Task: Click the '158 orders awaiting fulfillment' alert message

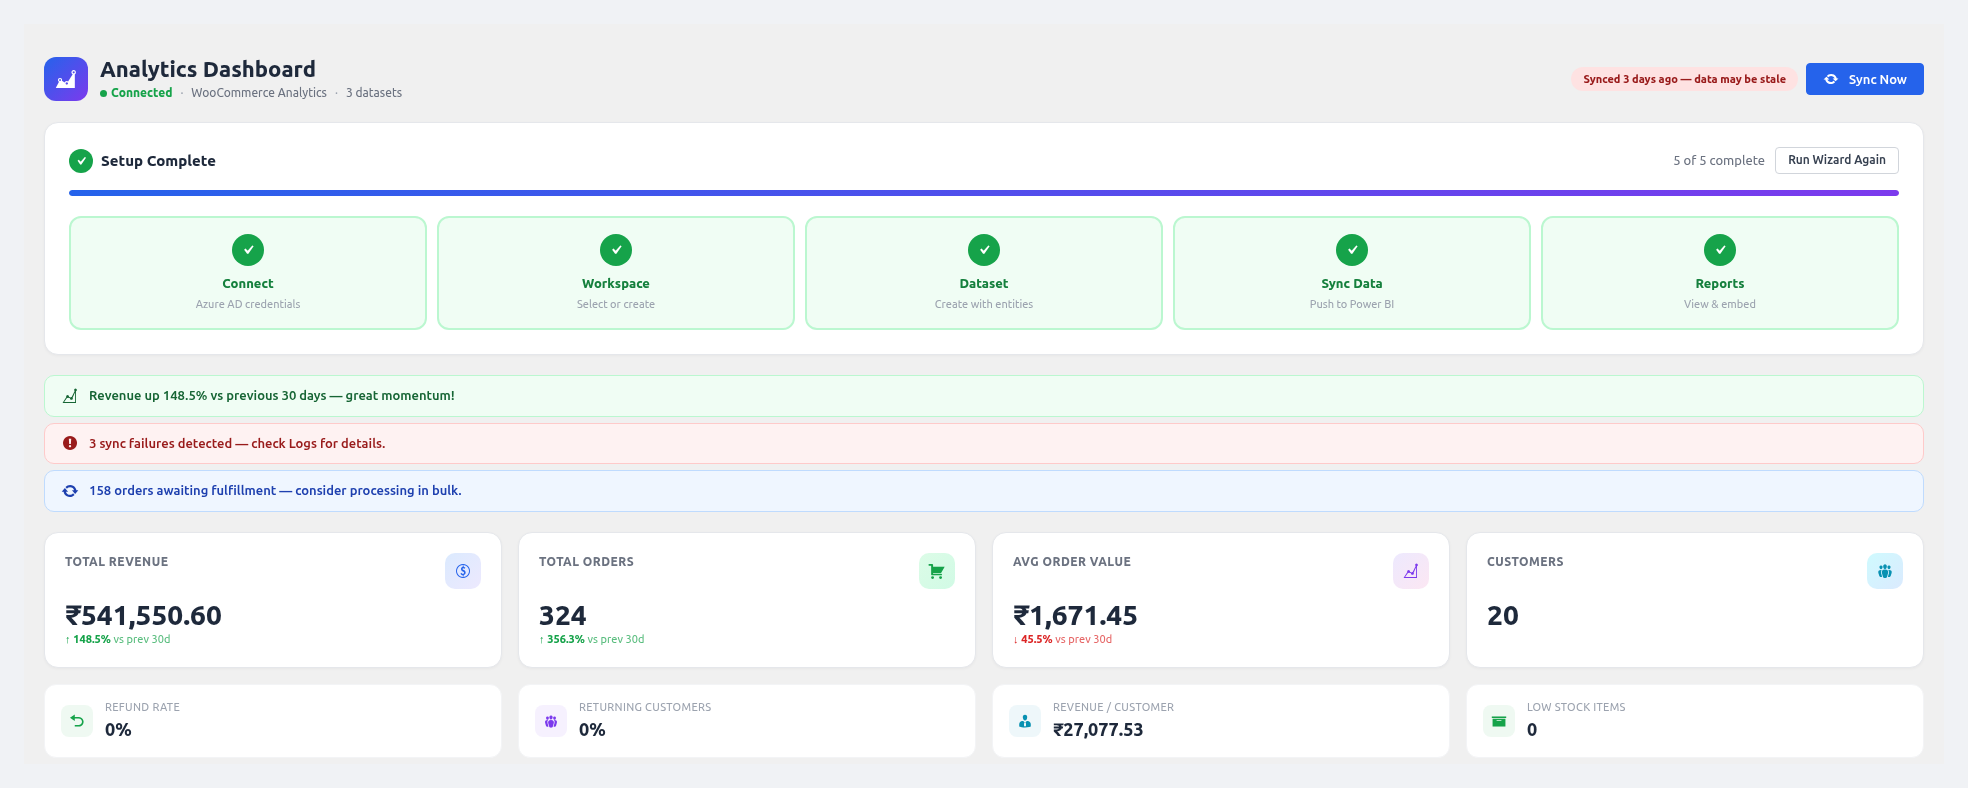Action: click(275, 491)
